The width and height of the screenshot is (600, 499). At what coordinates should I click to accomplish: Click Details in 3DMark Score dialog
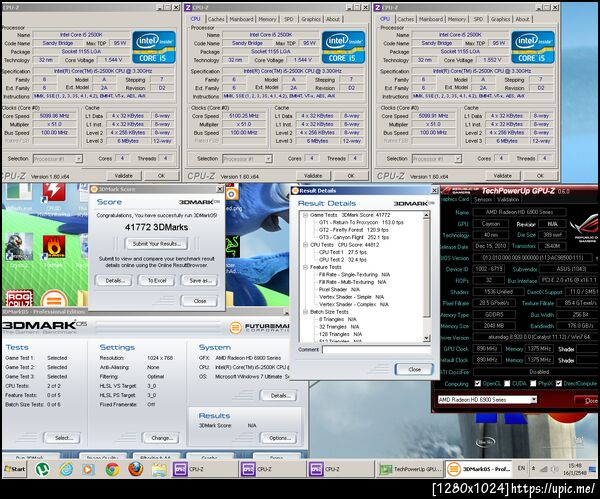tap(114, 280)
